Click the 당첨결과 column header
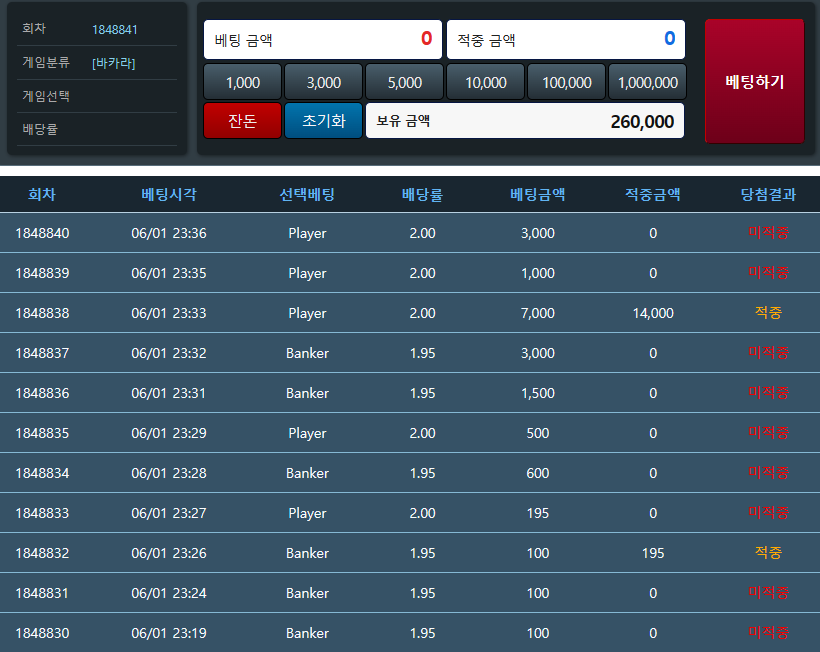 point(768,195)
